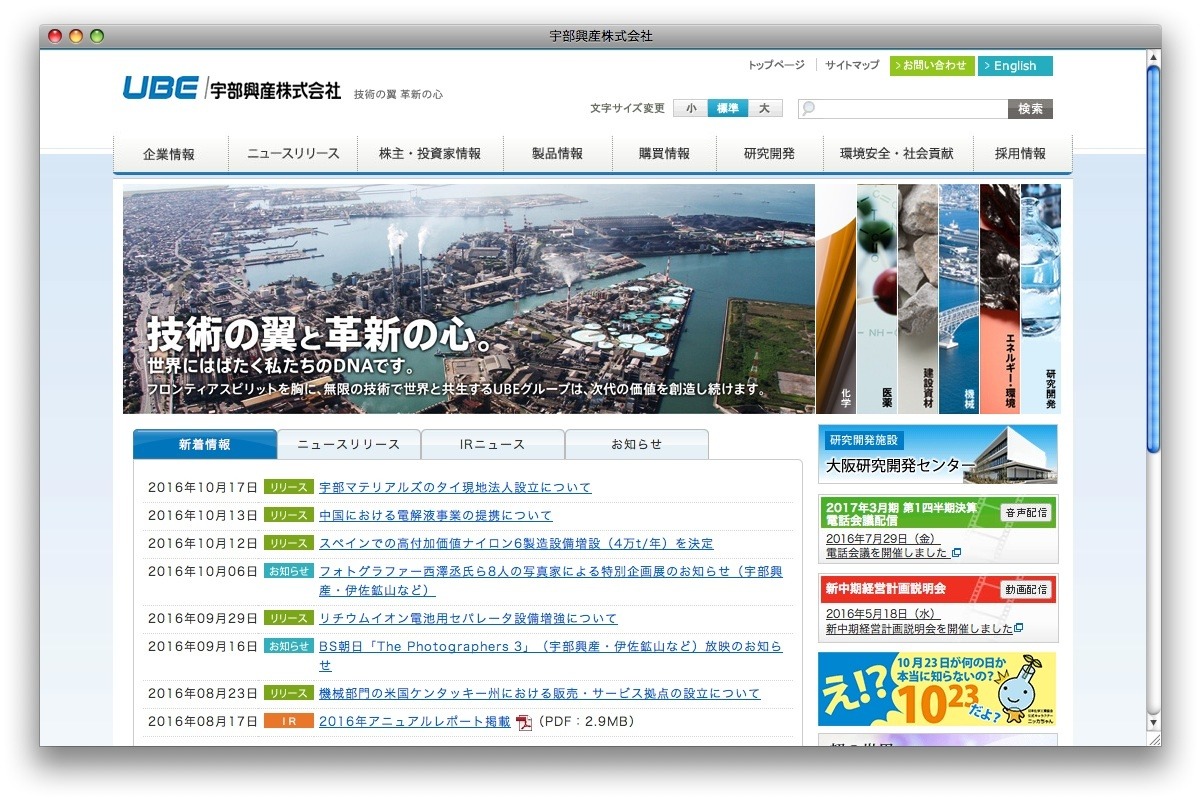Select the 建設資材 category image strip
The width and height of the screenshot is (1201, 801).
(x=917, y=298)
